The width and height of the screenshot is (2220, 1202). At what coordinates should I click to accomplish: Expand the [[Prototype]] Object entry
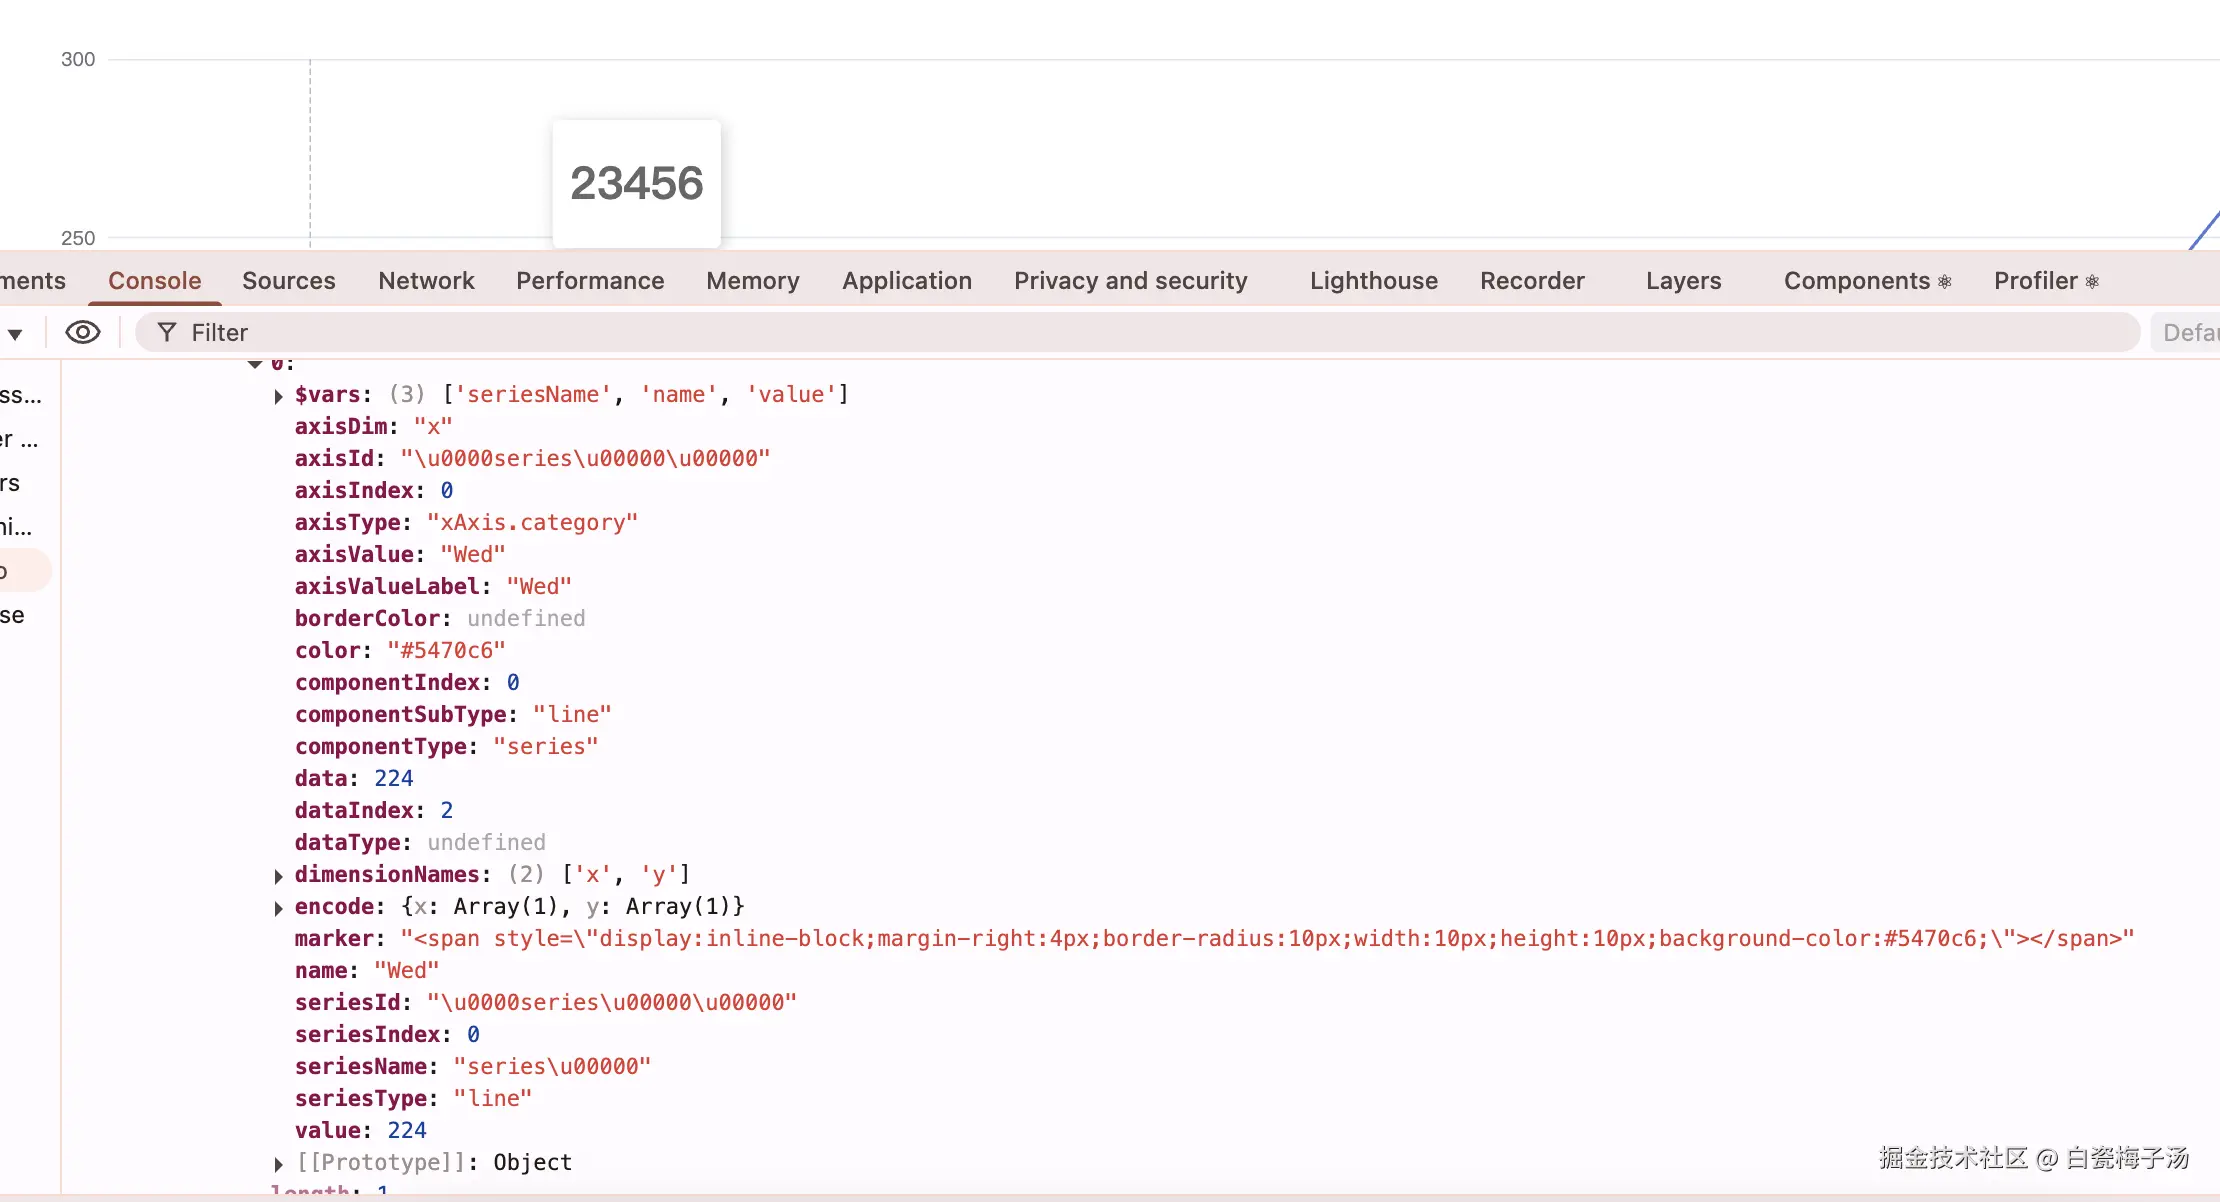point(278,1163)
